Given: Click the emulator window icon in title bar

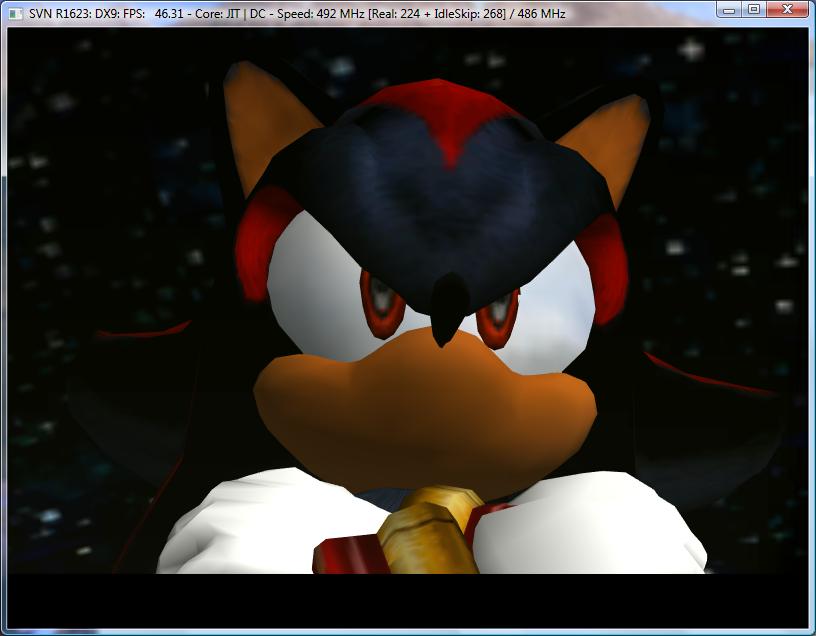Looking at the screenshot, I should point(16,14).
